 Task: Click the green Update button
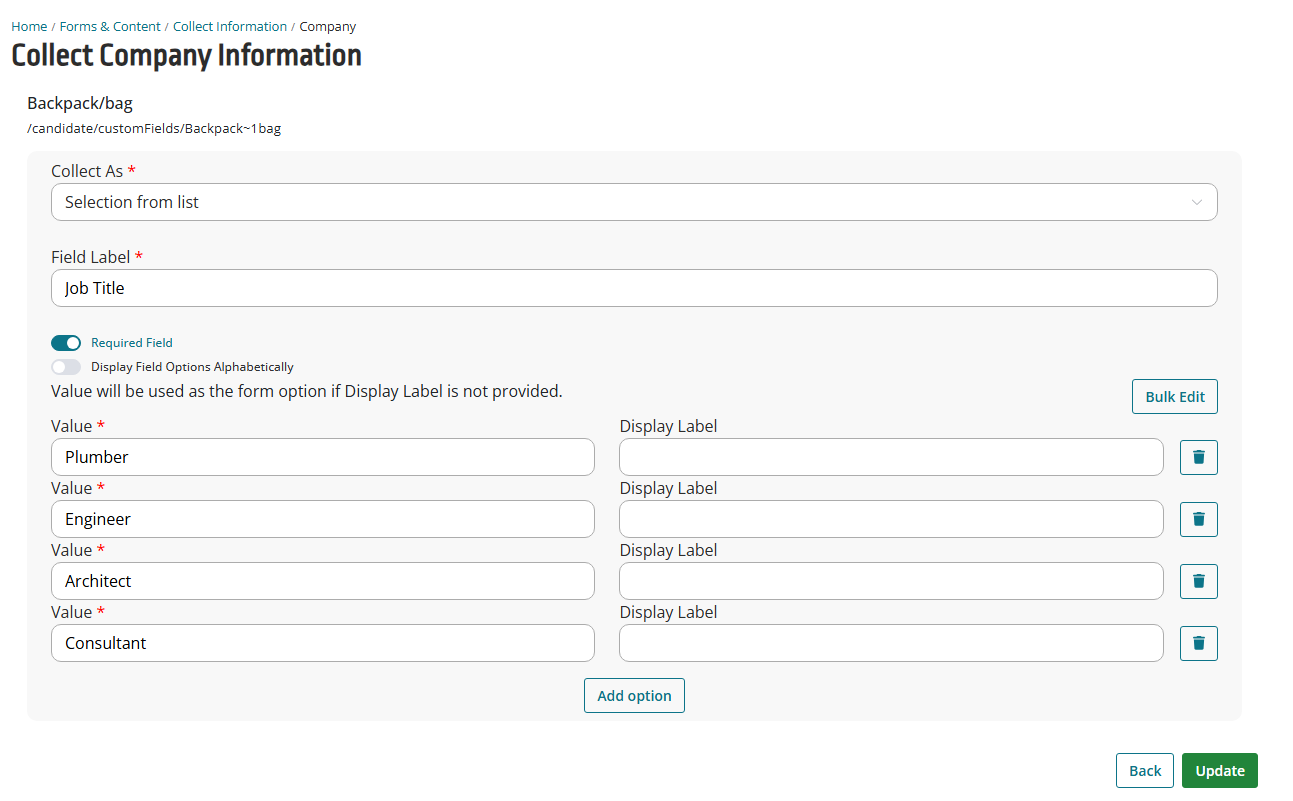[1220, 770]
